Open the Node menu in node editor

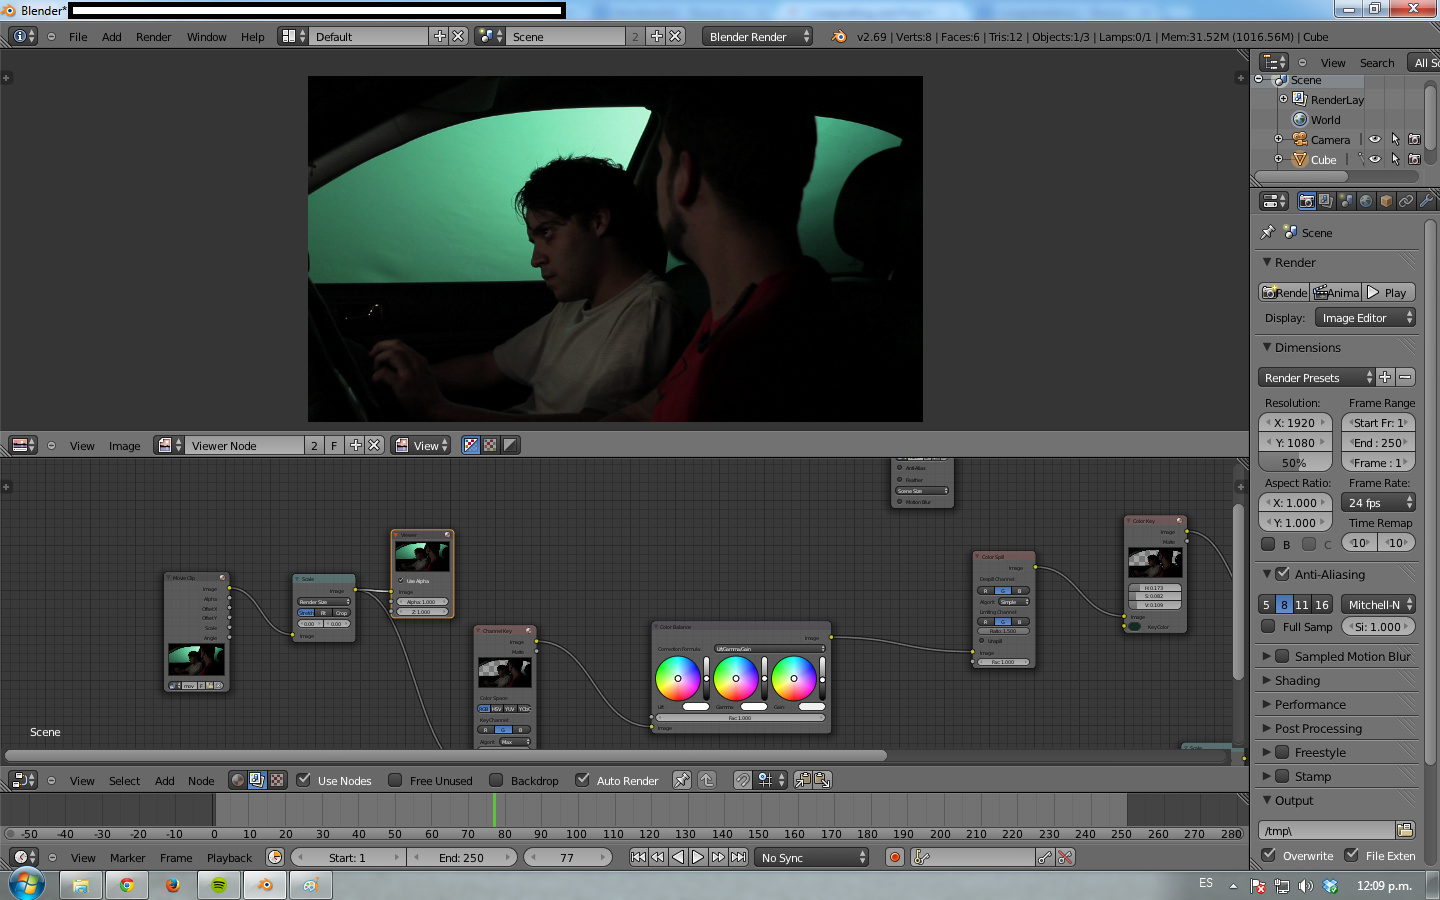(201, 781)
